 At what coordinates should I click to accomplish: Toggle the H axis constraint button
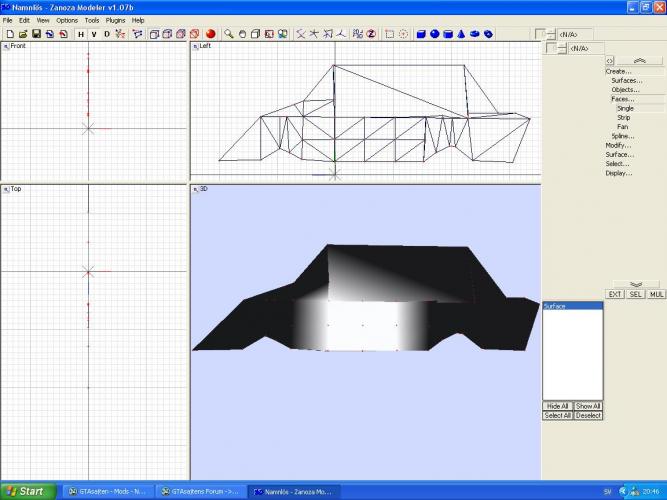pos(80,33)
